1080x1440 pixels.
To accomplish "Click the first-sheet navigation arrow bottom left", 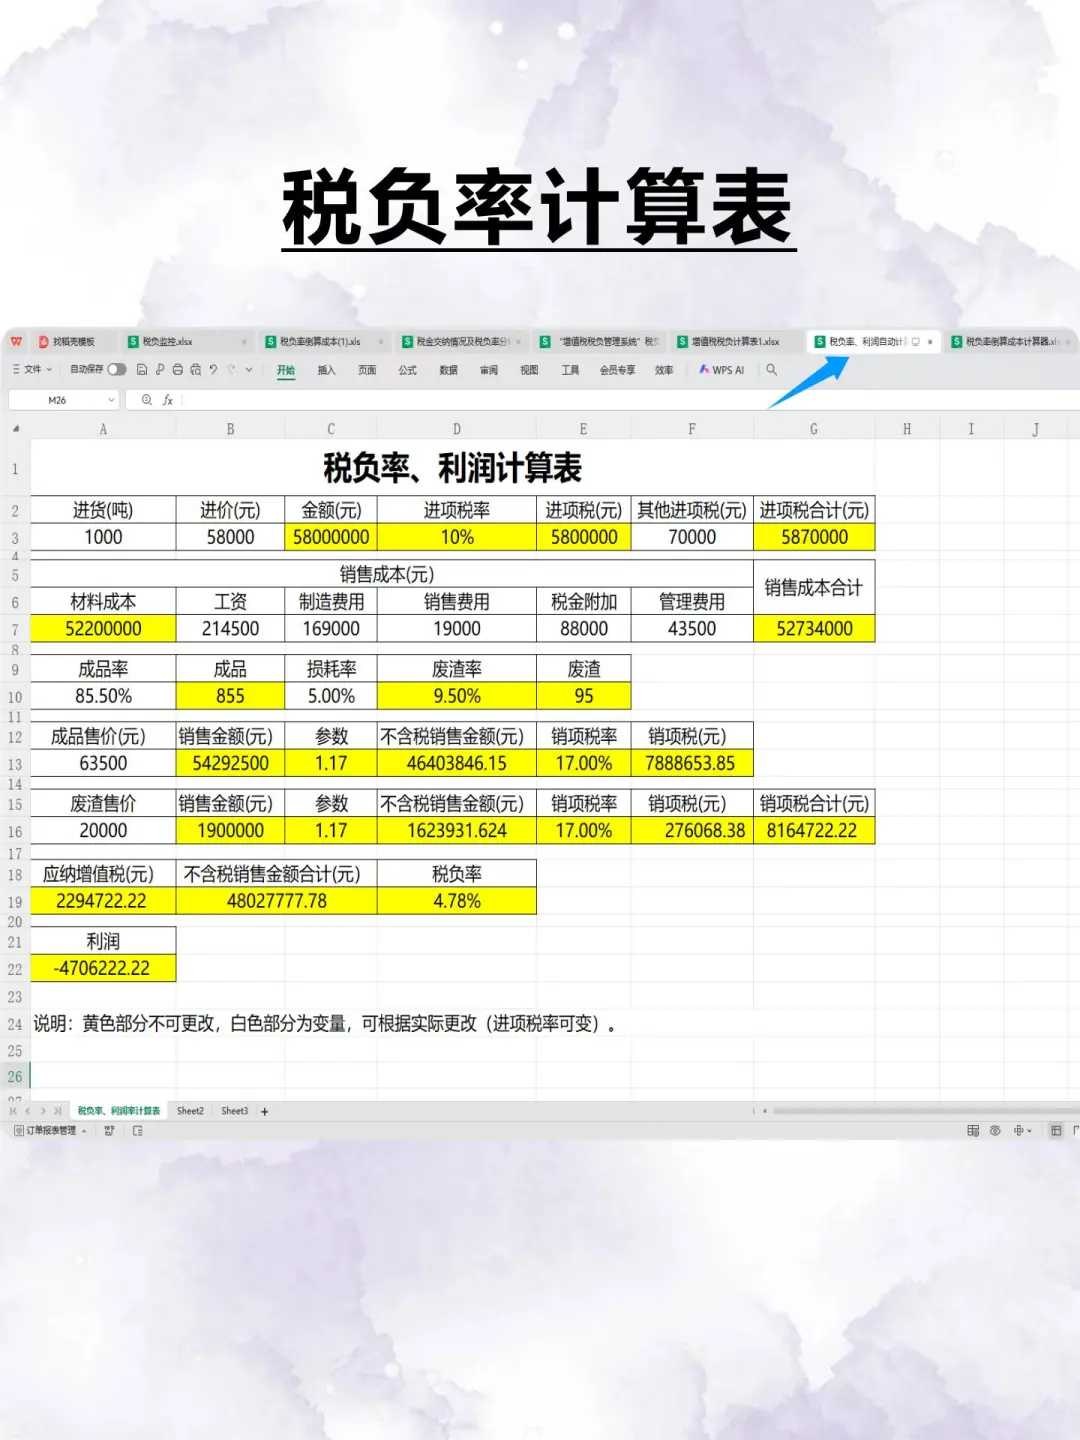I will (14, 1111).
